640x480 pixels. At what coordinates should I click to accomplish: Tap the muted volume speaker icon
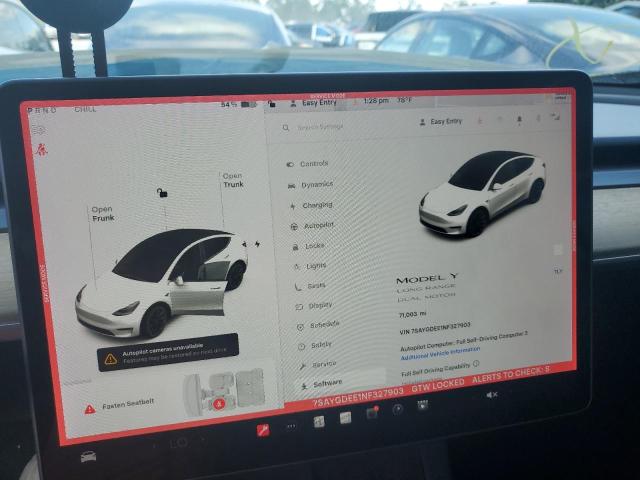(492, 395)
